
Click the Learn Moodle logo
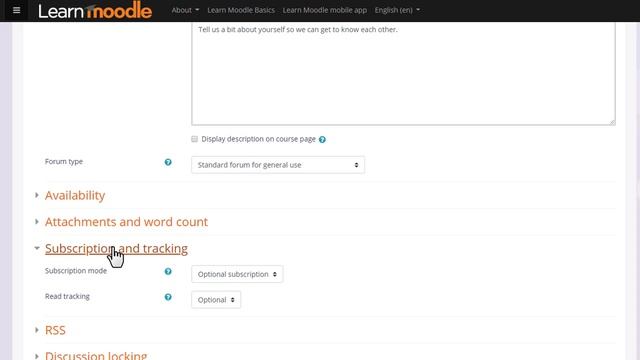pos(95,10)
